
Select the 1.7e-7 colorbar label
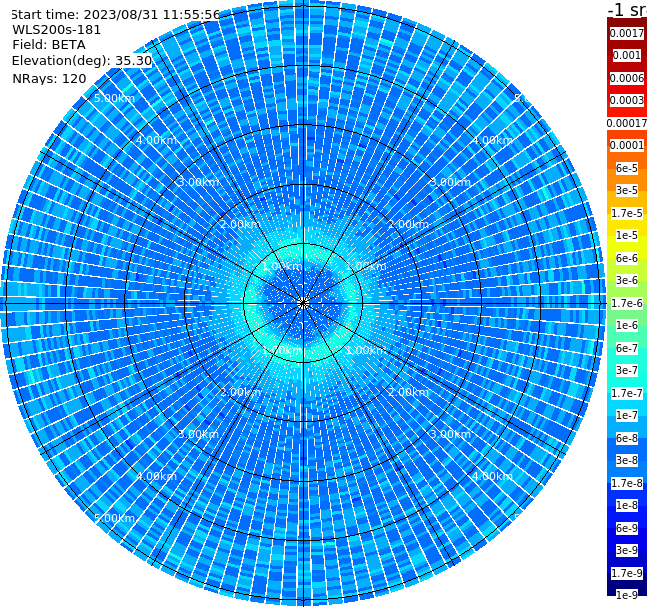tap(627, 393)
